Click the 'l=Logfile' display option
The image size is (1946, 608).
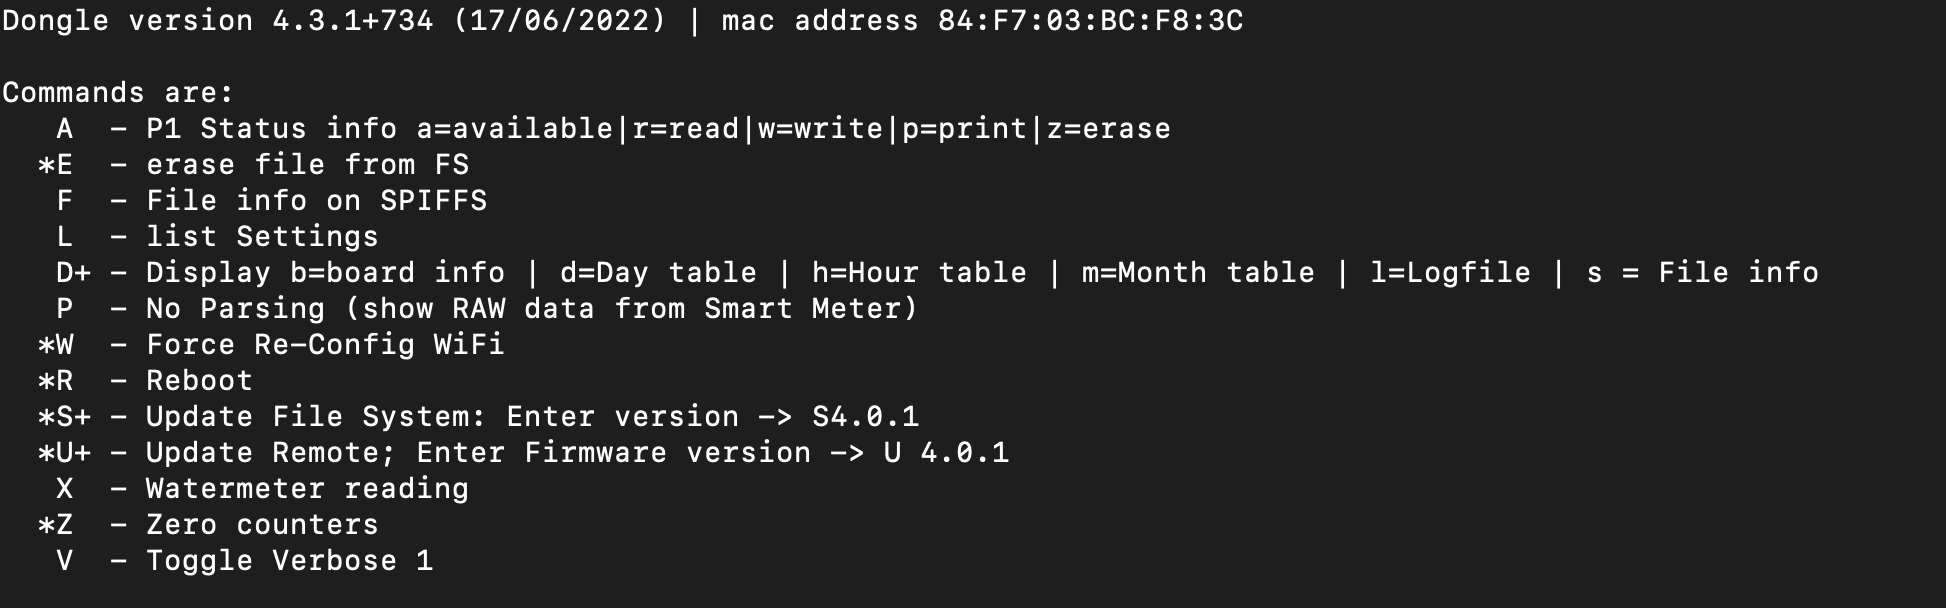[x=1450, y=273]
